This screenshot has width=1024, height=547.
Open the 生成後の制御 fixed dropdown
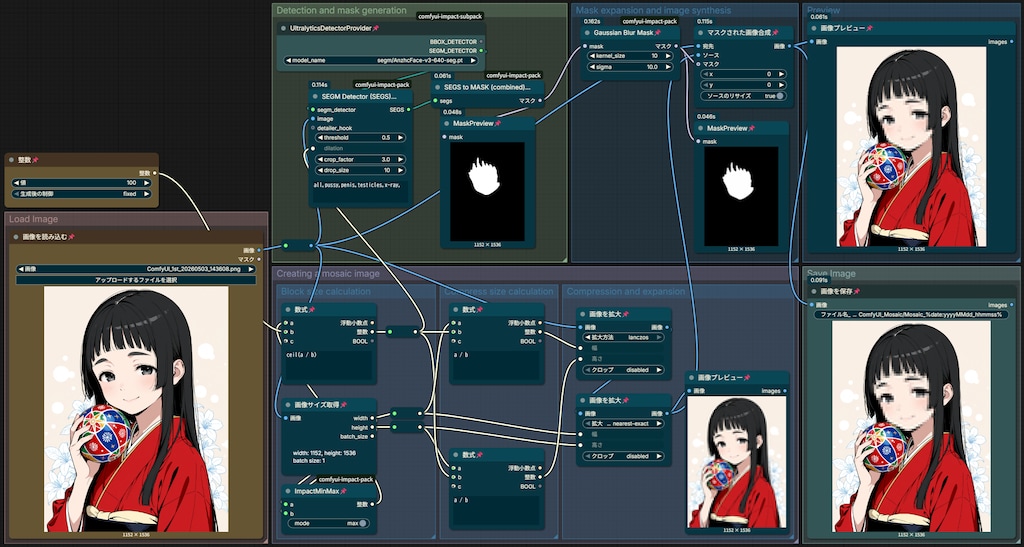pos(82,193)
